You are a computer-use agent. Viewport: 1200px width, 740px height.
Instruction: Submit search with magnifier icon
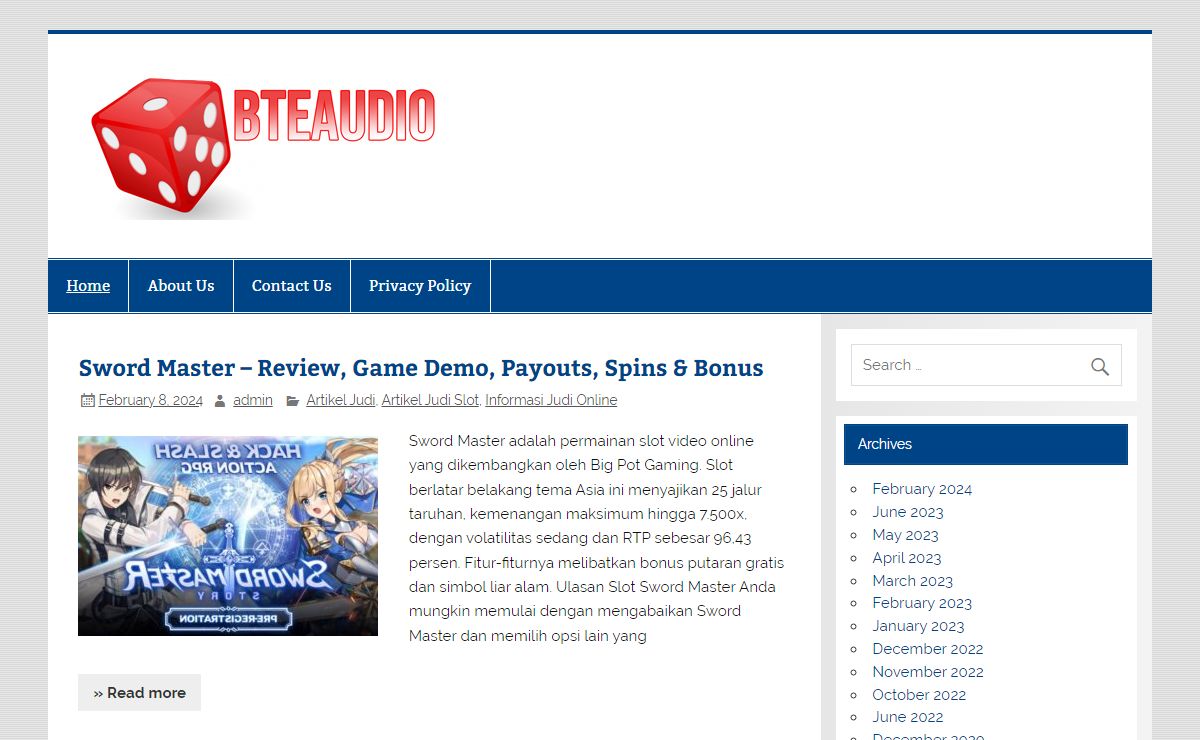(x=1100, y=366)
